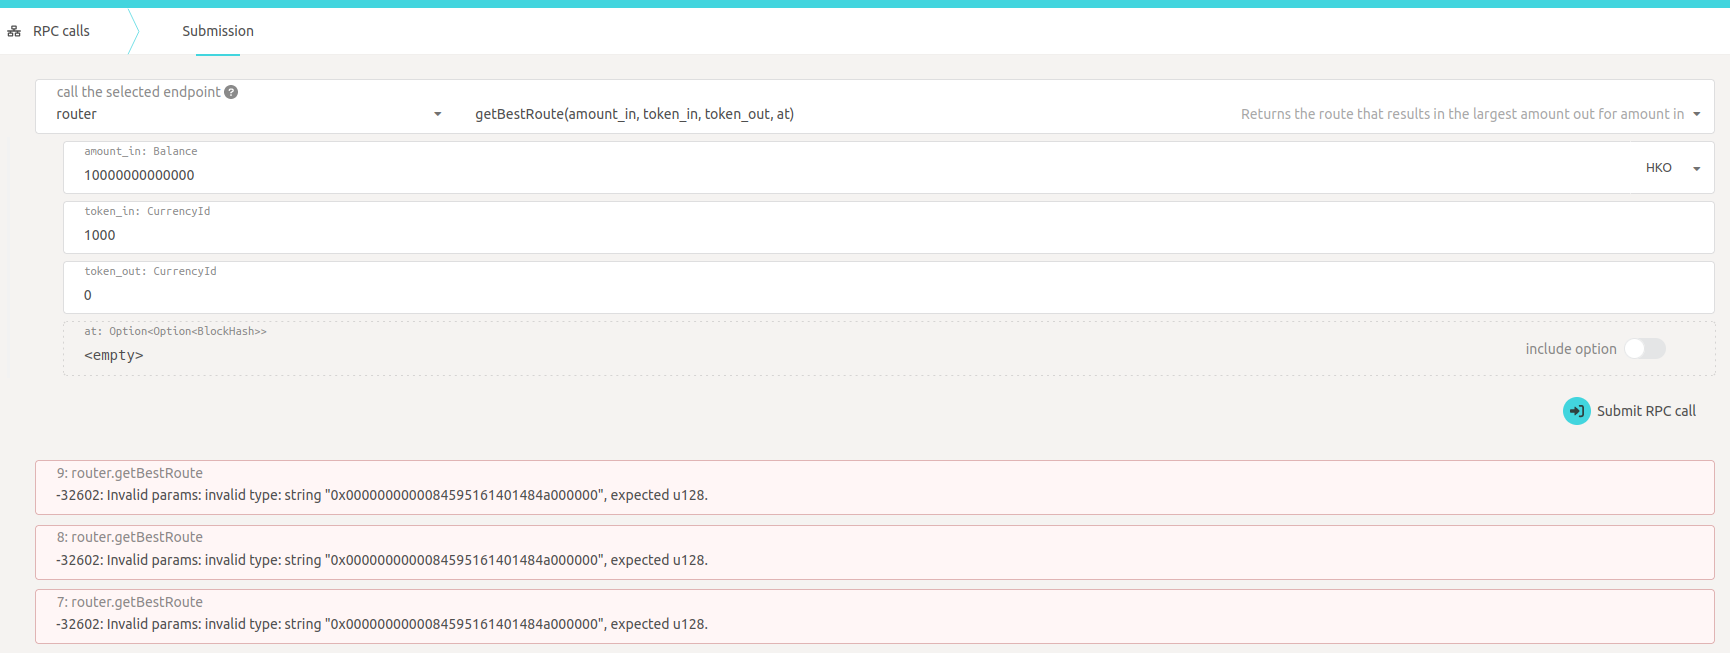1730x653 pixels.
Task: Toggle the include option switch
Action: tap(1645, 348)
